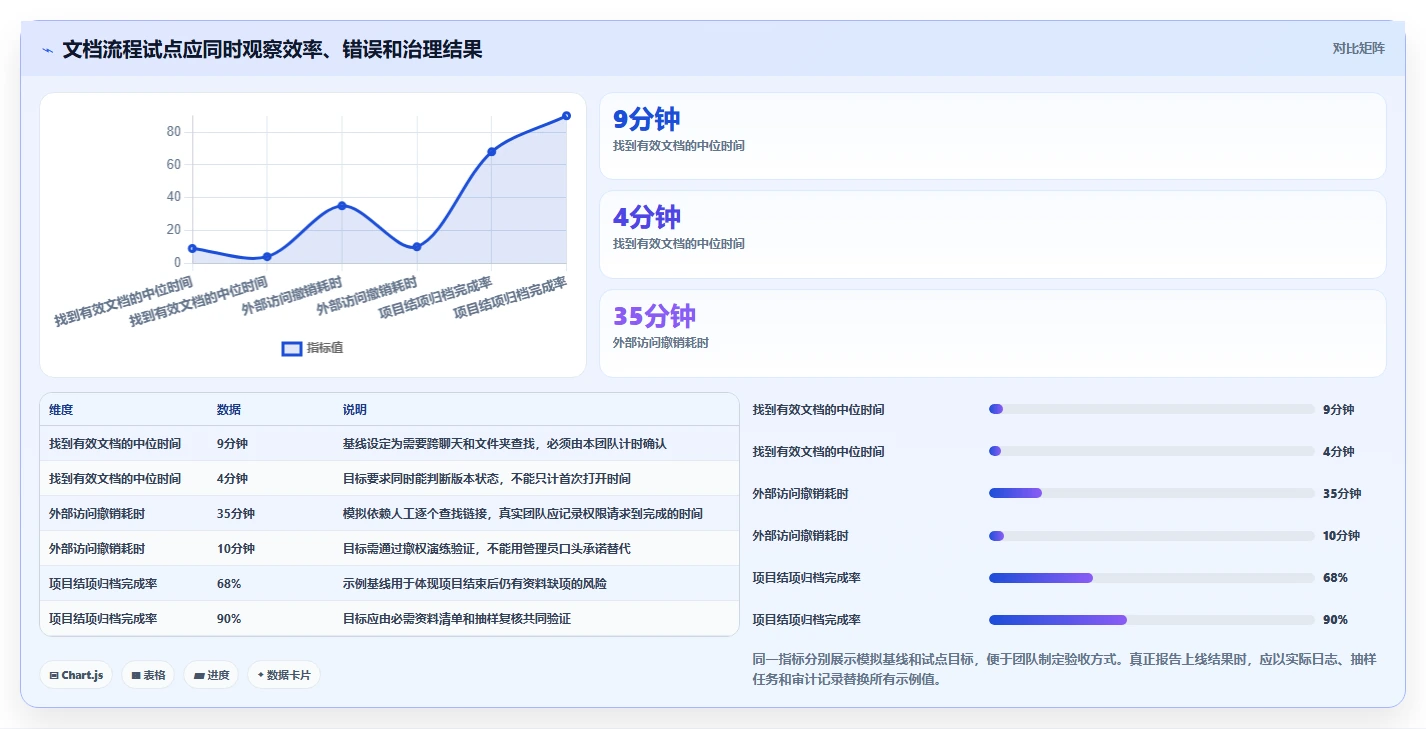Click the 20 label on the chart y-axis
This screenshot has height=729, width=1426.
[173, 230]
